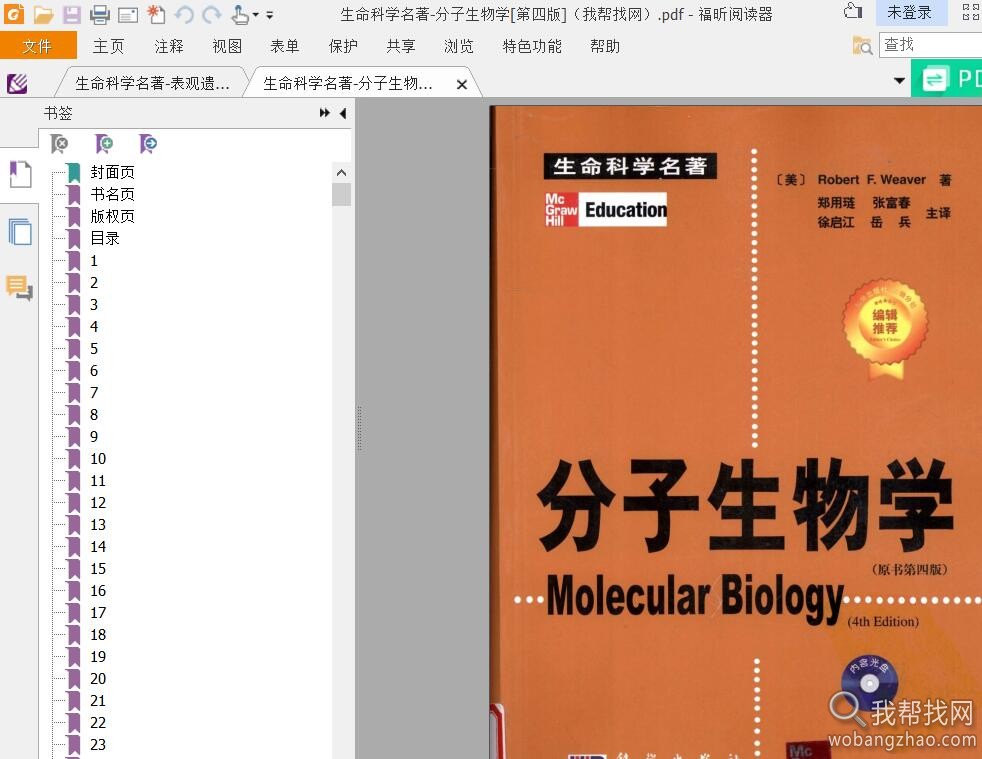This screenshot has width=982, height=759.
Task: Expand bookmarks panel with double-arrow icon
Action: 324,113
